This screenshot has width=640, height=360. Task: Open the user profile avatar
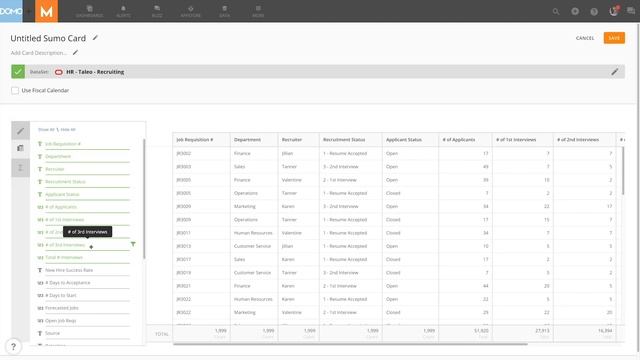[614, 11]
